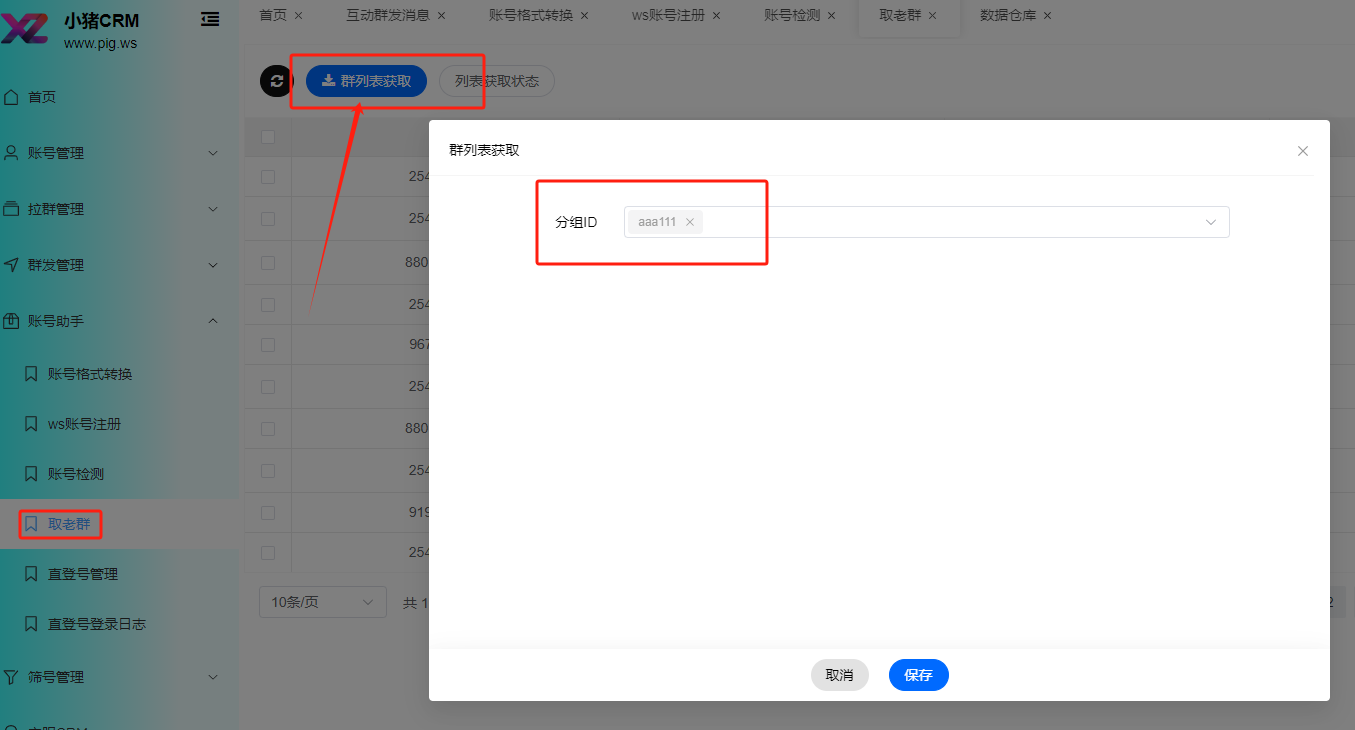Click the 群发管理 send icon
Image resolution: width=1355 pixels, height=730 pixels.
12,265
